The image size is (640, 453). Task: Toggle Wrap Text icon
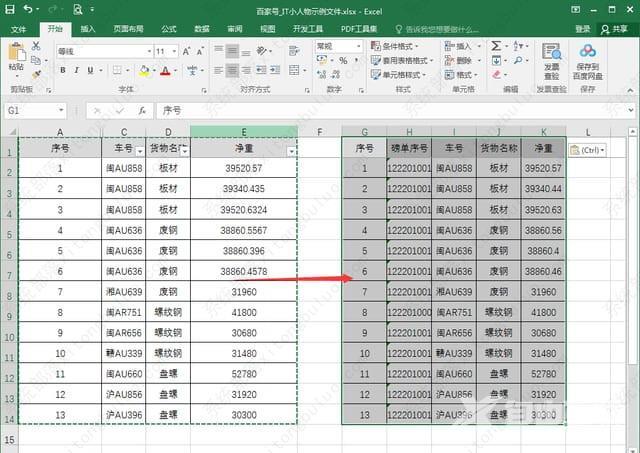click(293, 51)
